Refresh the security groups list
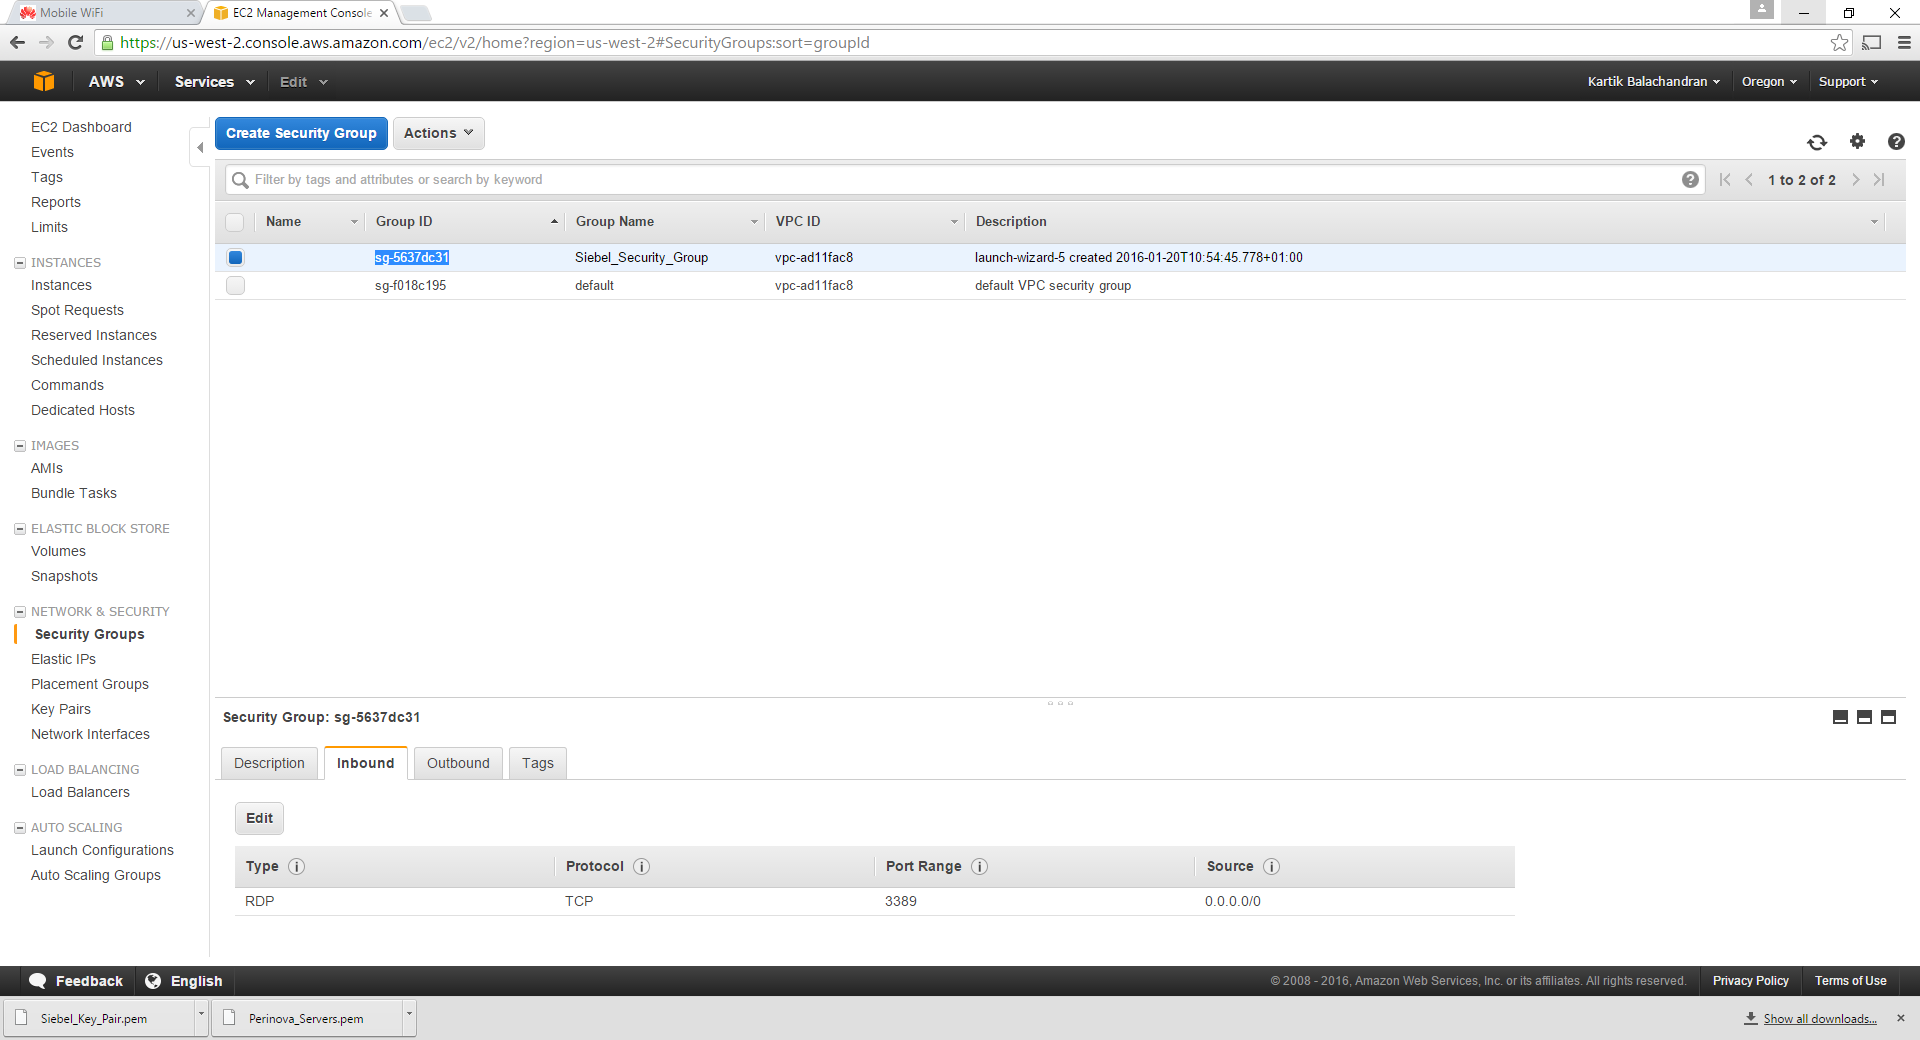The width and height of the screenshot is (1920, 1040). click(1817, 142)
